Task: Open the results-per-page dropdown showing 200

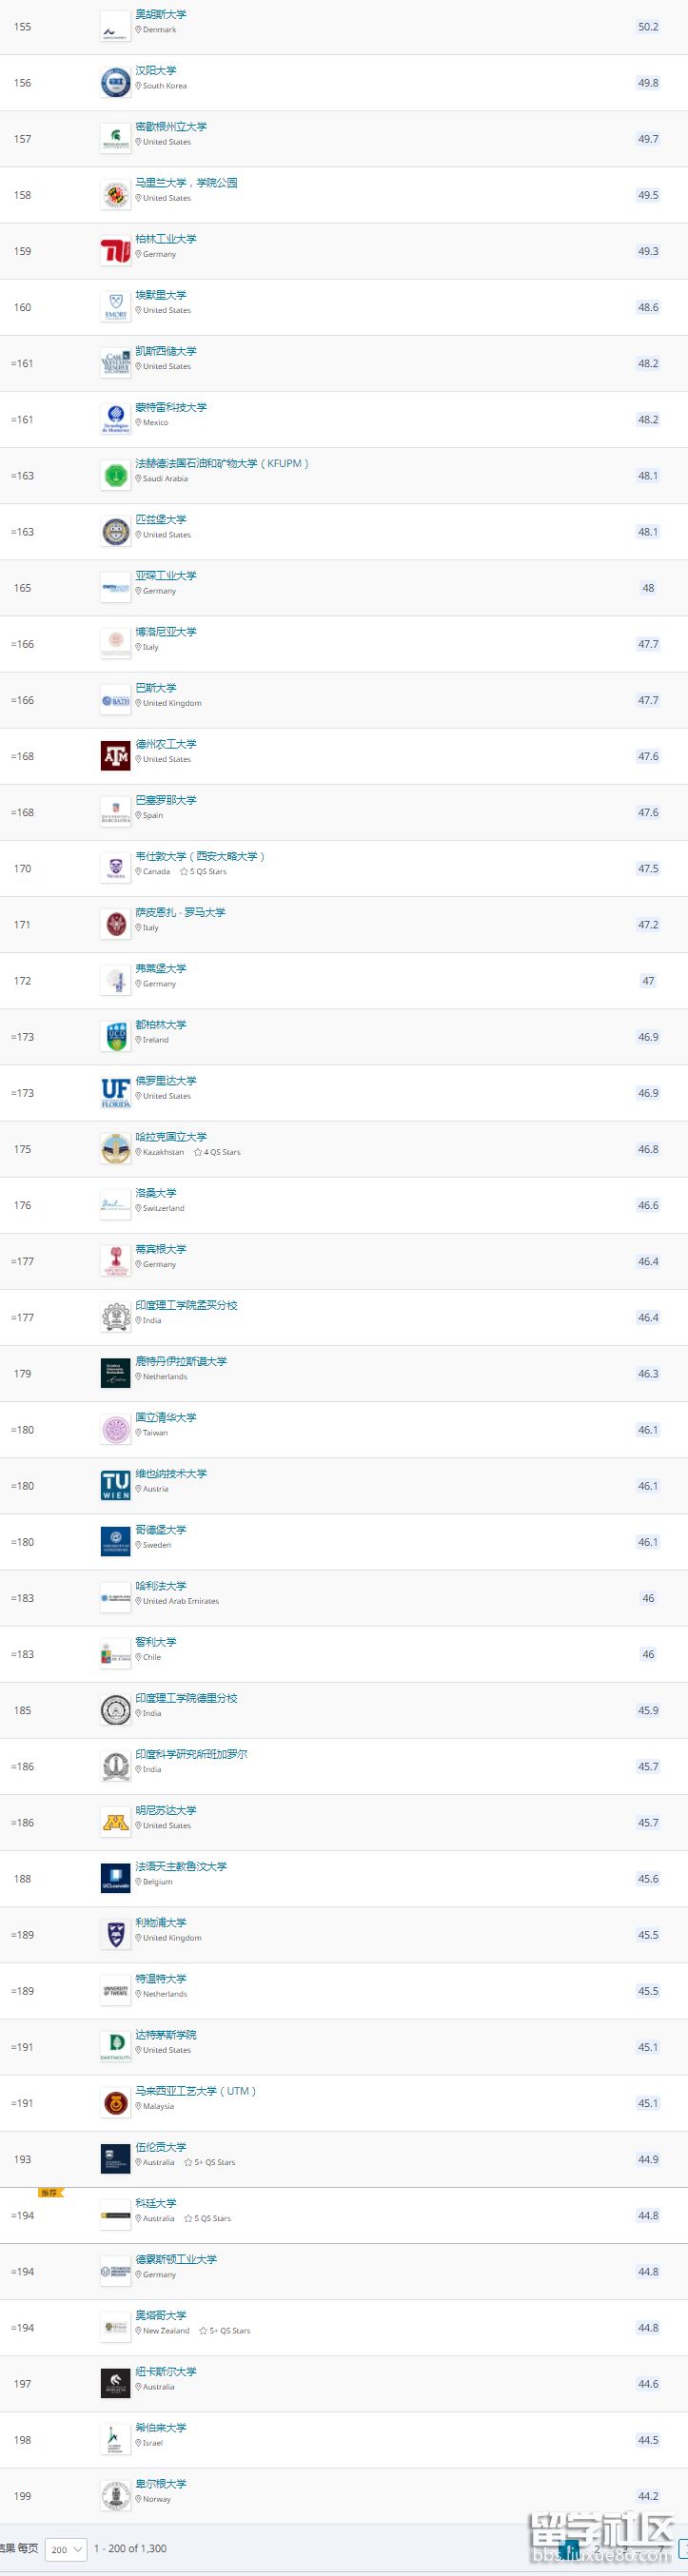Action: 66,2549
